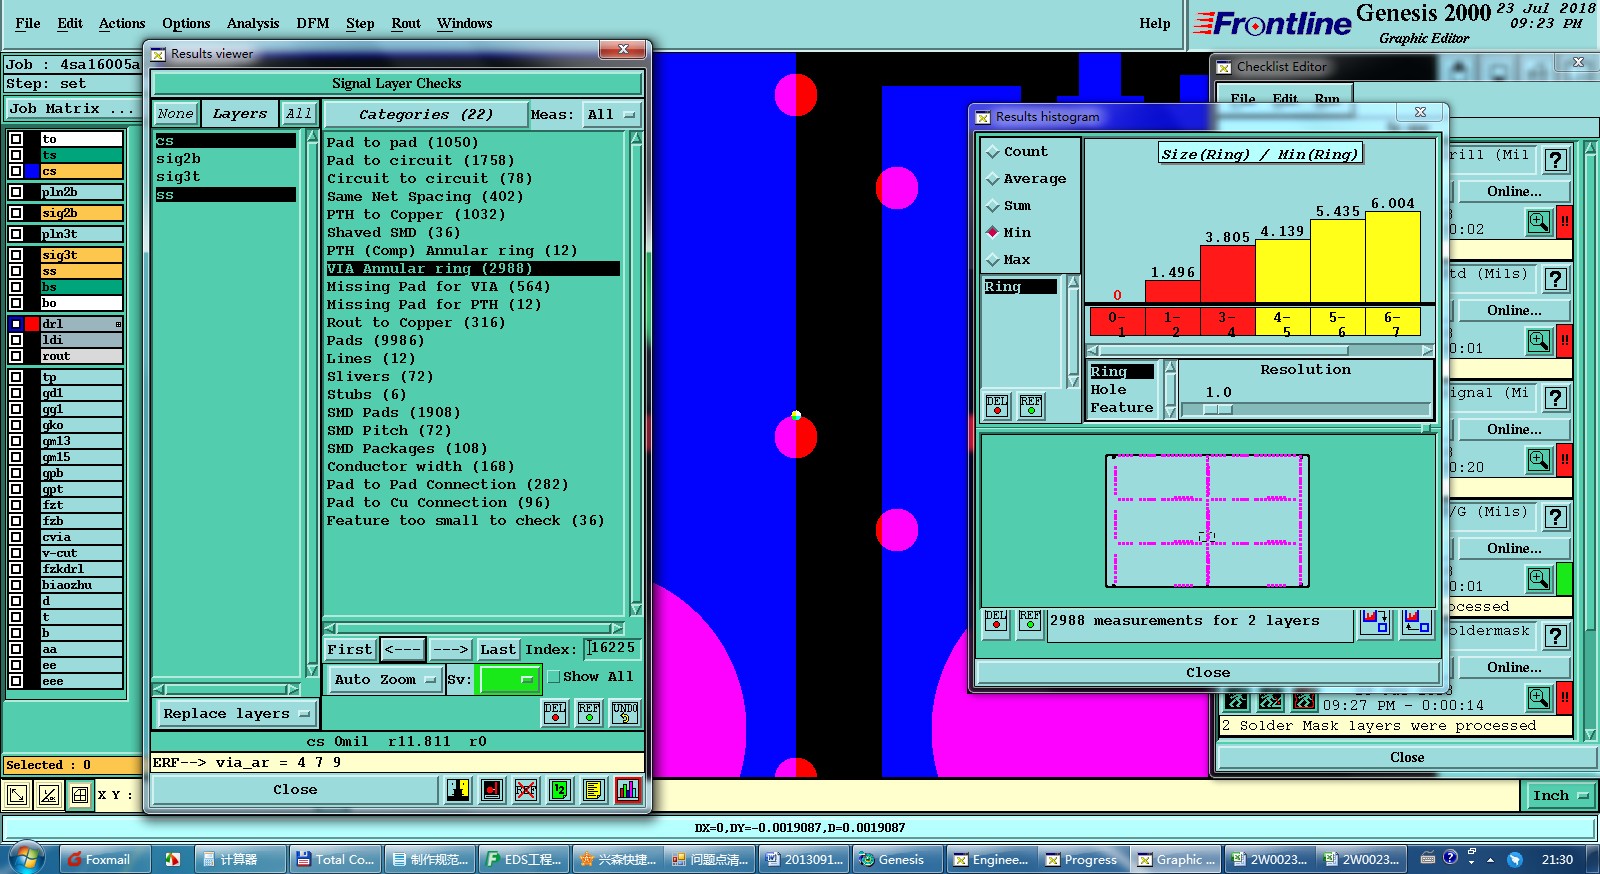This screenshot has height=874, width=1600.
Task: Select Shaved SMD (36) category
Action: pyautogui.click(x=393, y=233)
